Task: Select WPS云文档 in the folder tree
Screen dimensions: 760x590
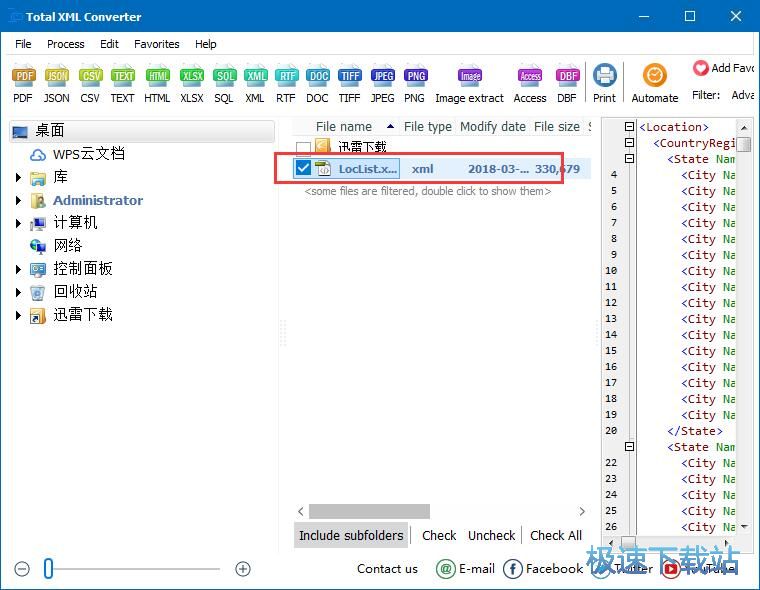Action: [x=89, y=154]
